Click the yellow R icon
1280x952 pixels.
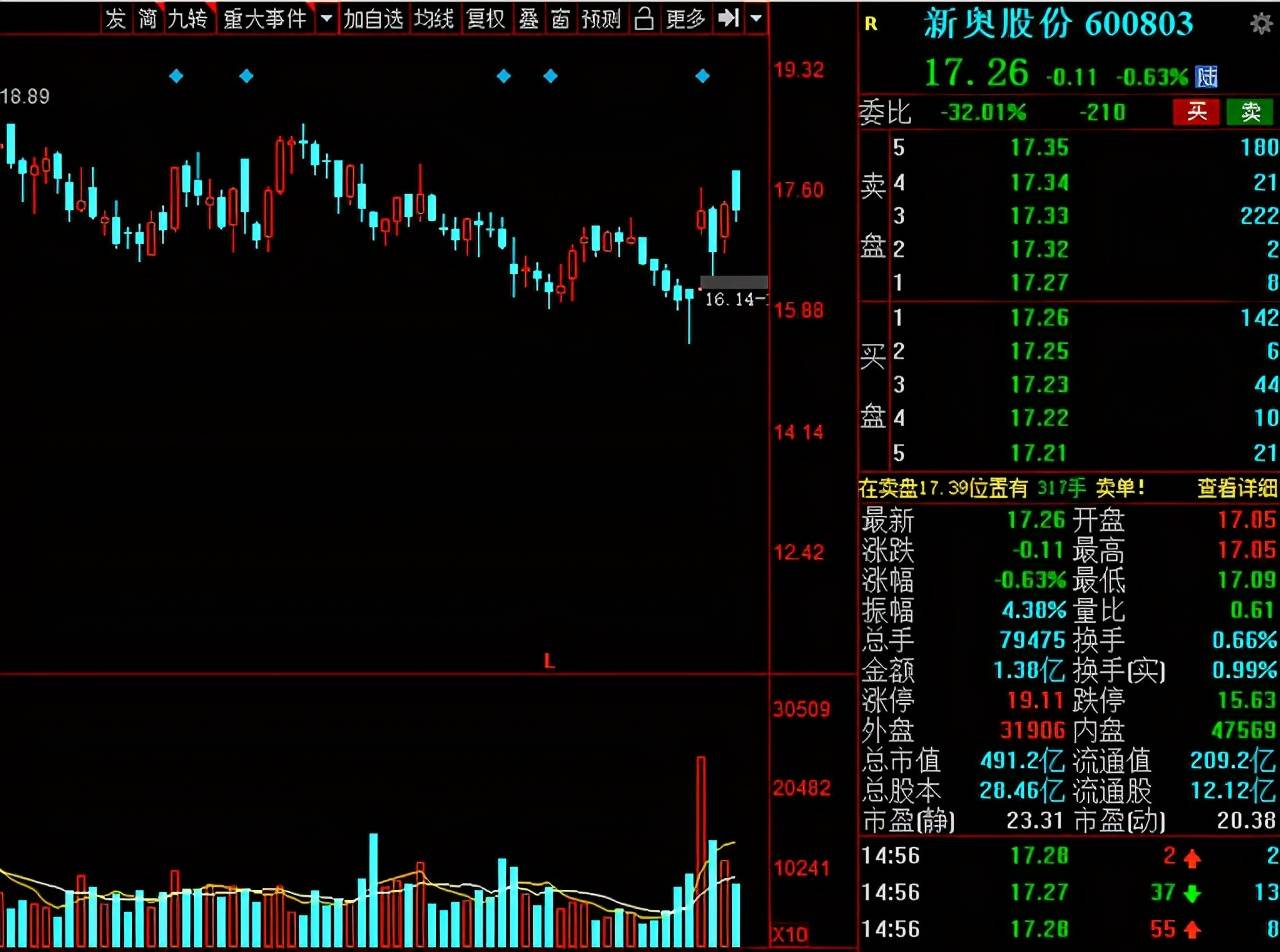[x=871, y=24]
